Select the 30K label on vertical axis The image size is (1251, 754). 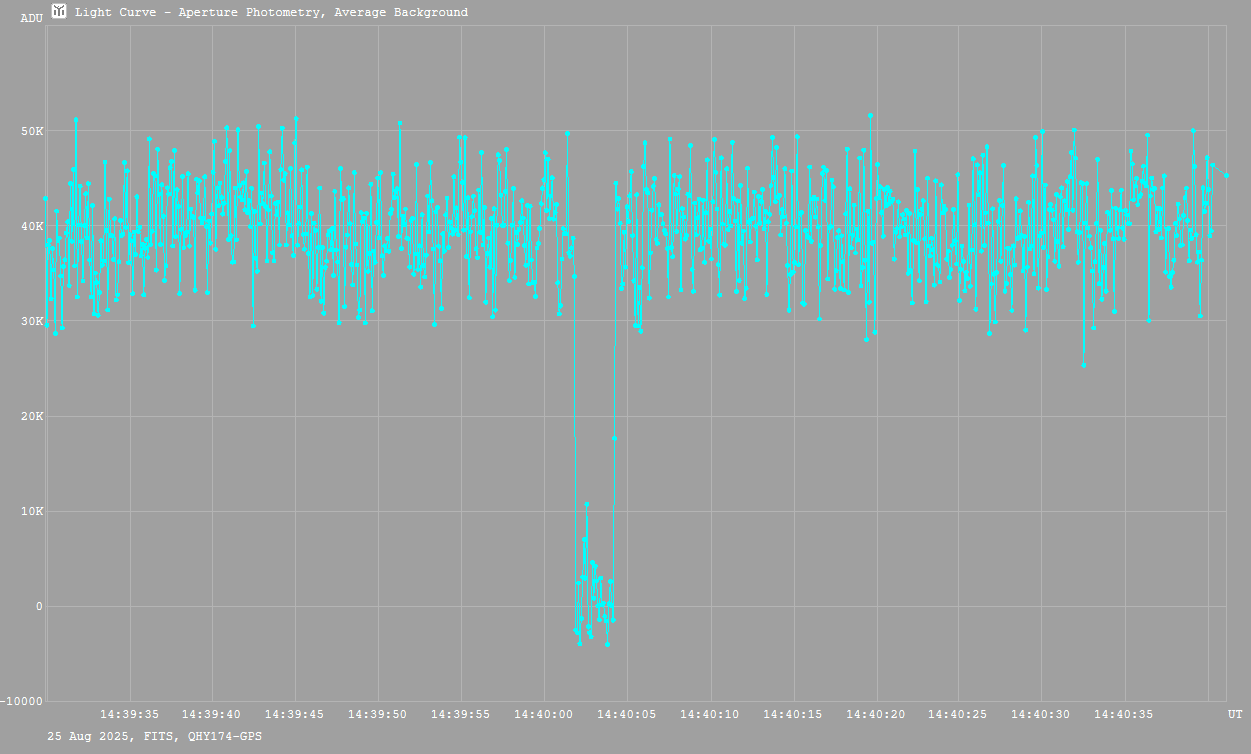(x=32, y=321)
